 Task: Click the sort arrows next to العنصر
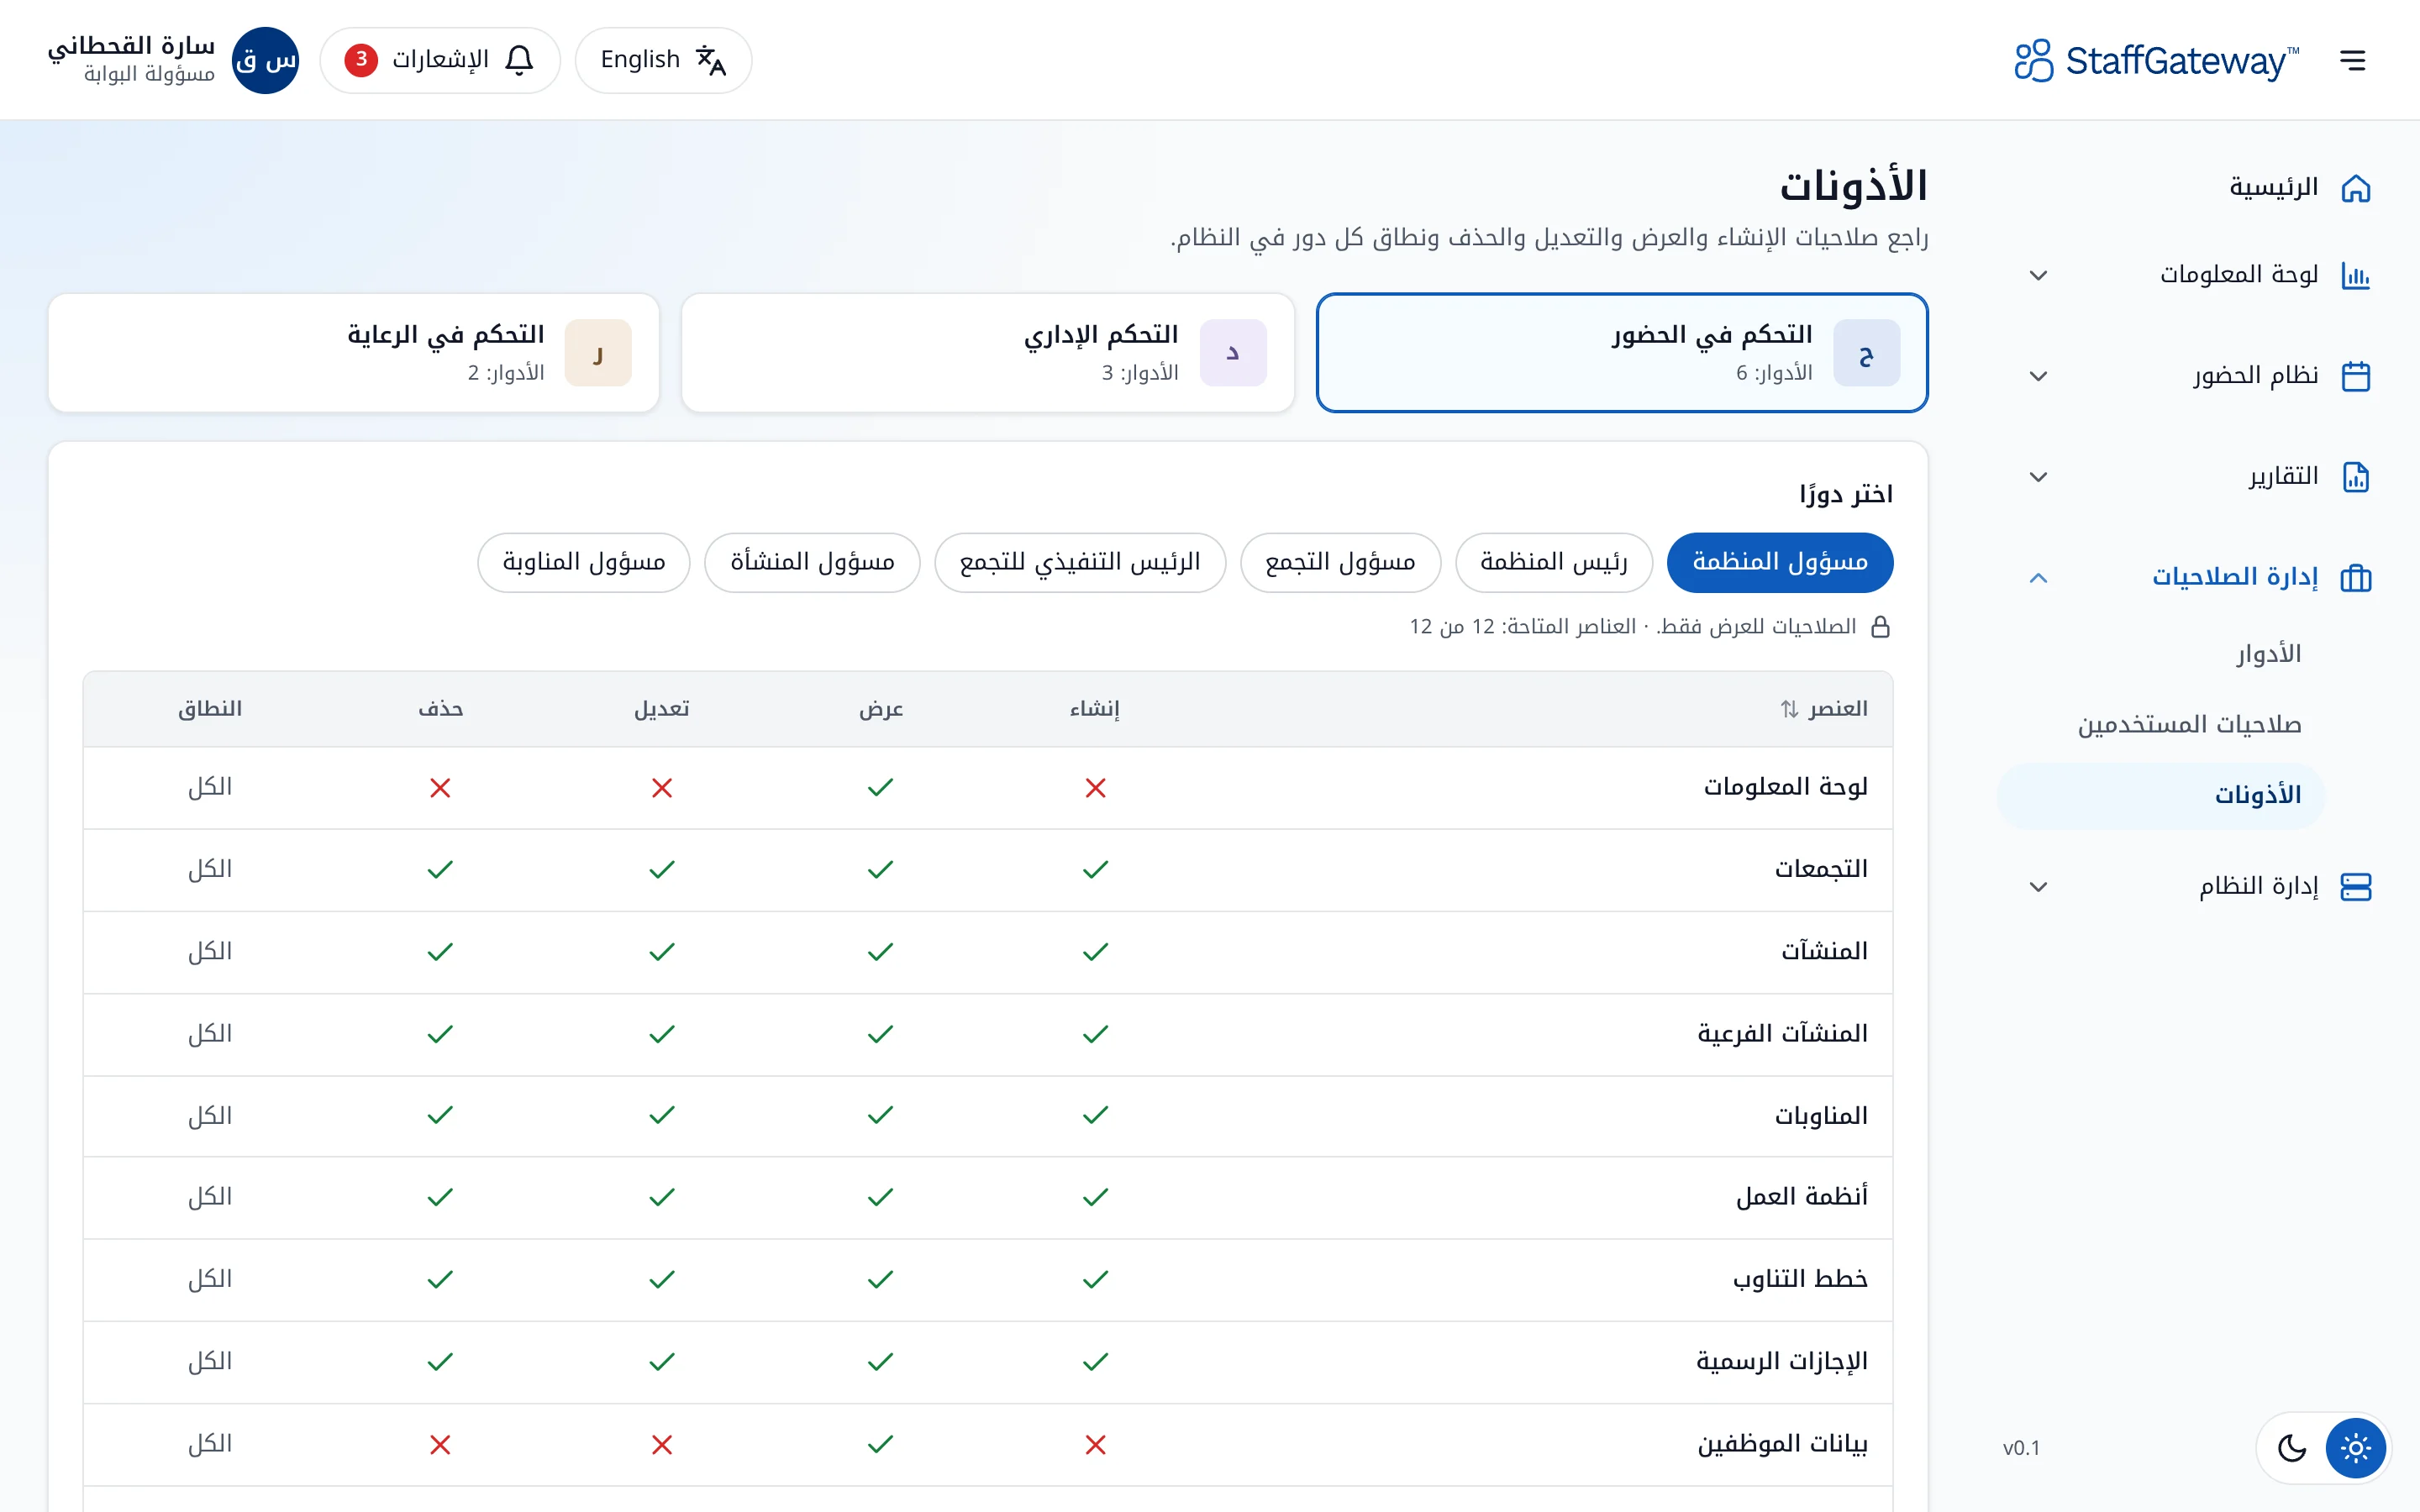coord(1789,709)
